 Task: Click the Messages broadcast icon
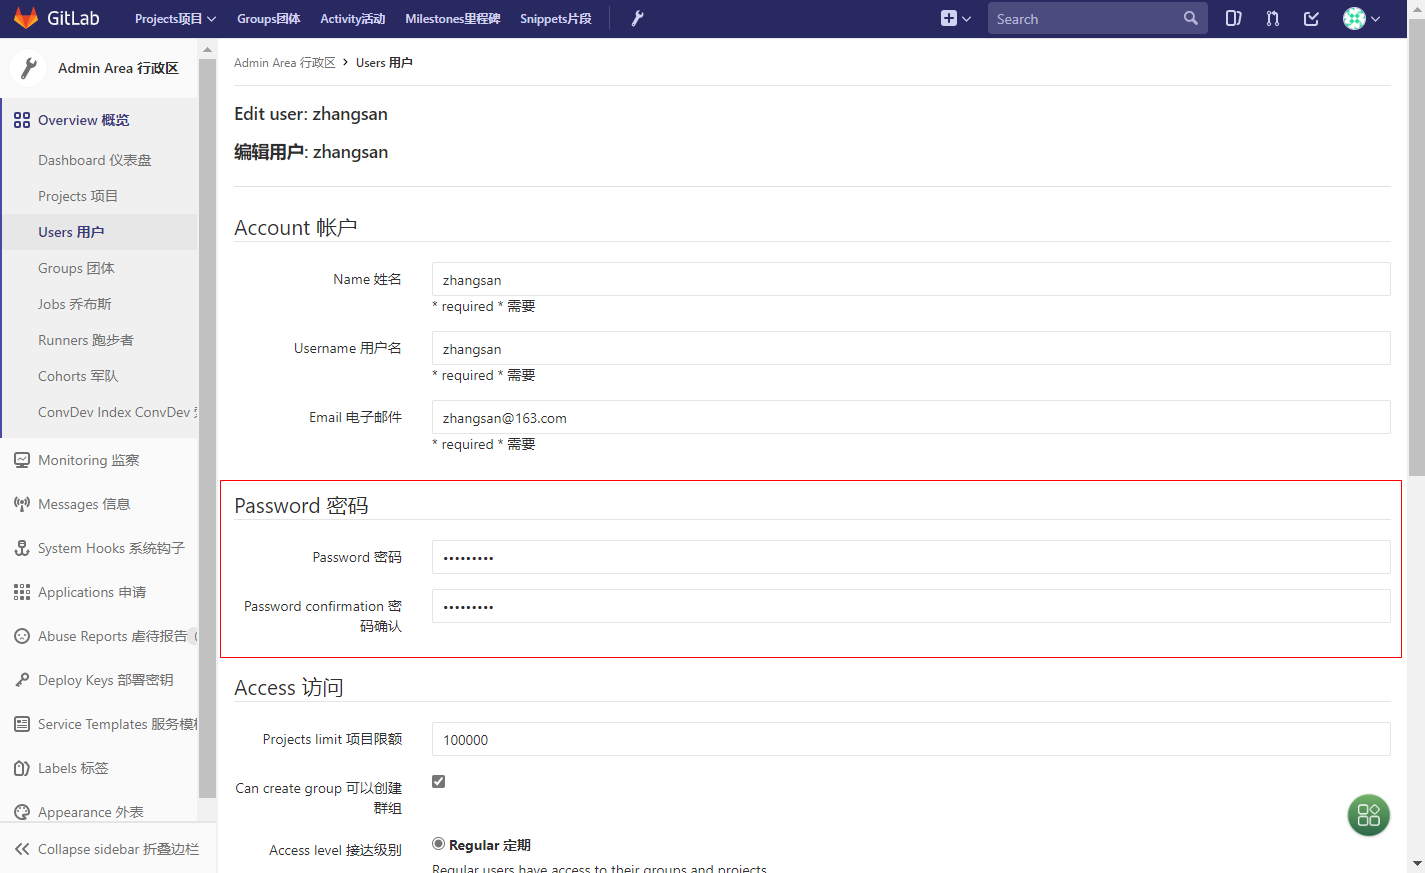(22, 504)
